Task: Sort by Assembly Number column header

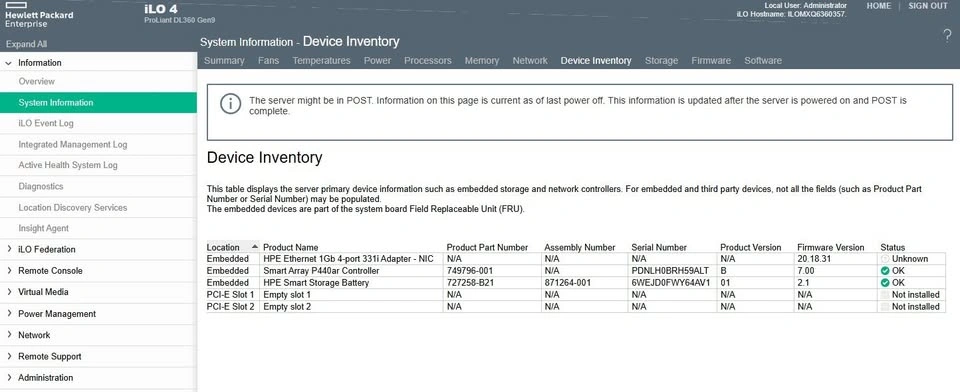Action: 580,247
